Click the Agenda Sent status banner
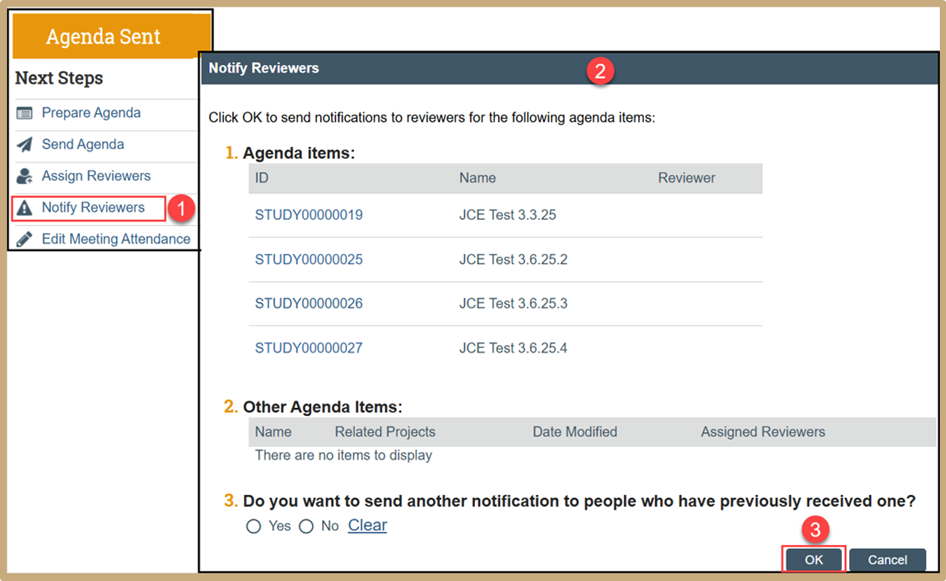The height and width of the screenshot is (581, 946). [x=104, y=37]
